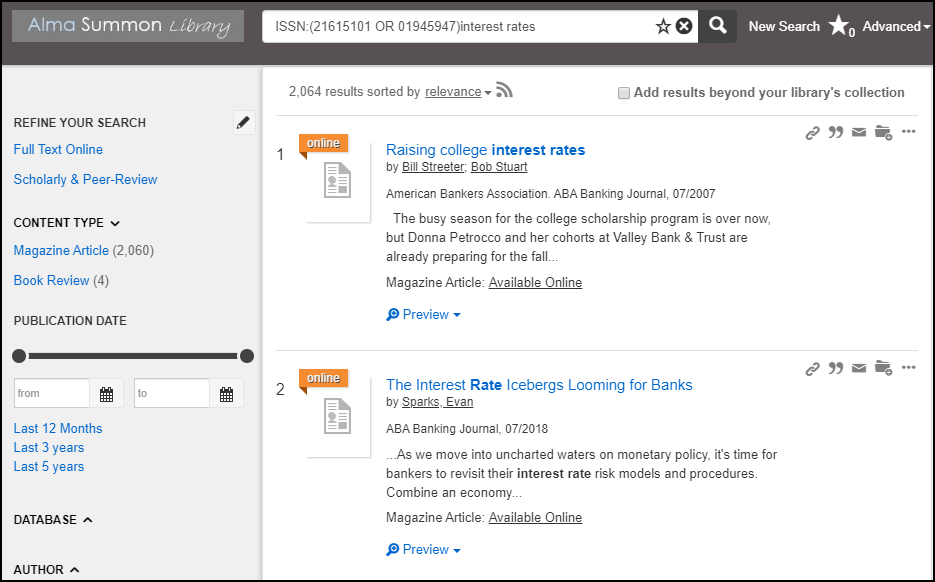
Task: Open the calendar picker for the to date
Action: (227, 394)
